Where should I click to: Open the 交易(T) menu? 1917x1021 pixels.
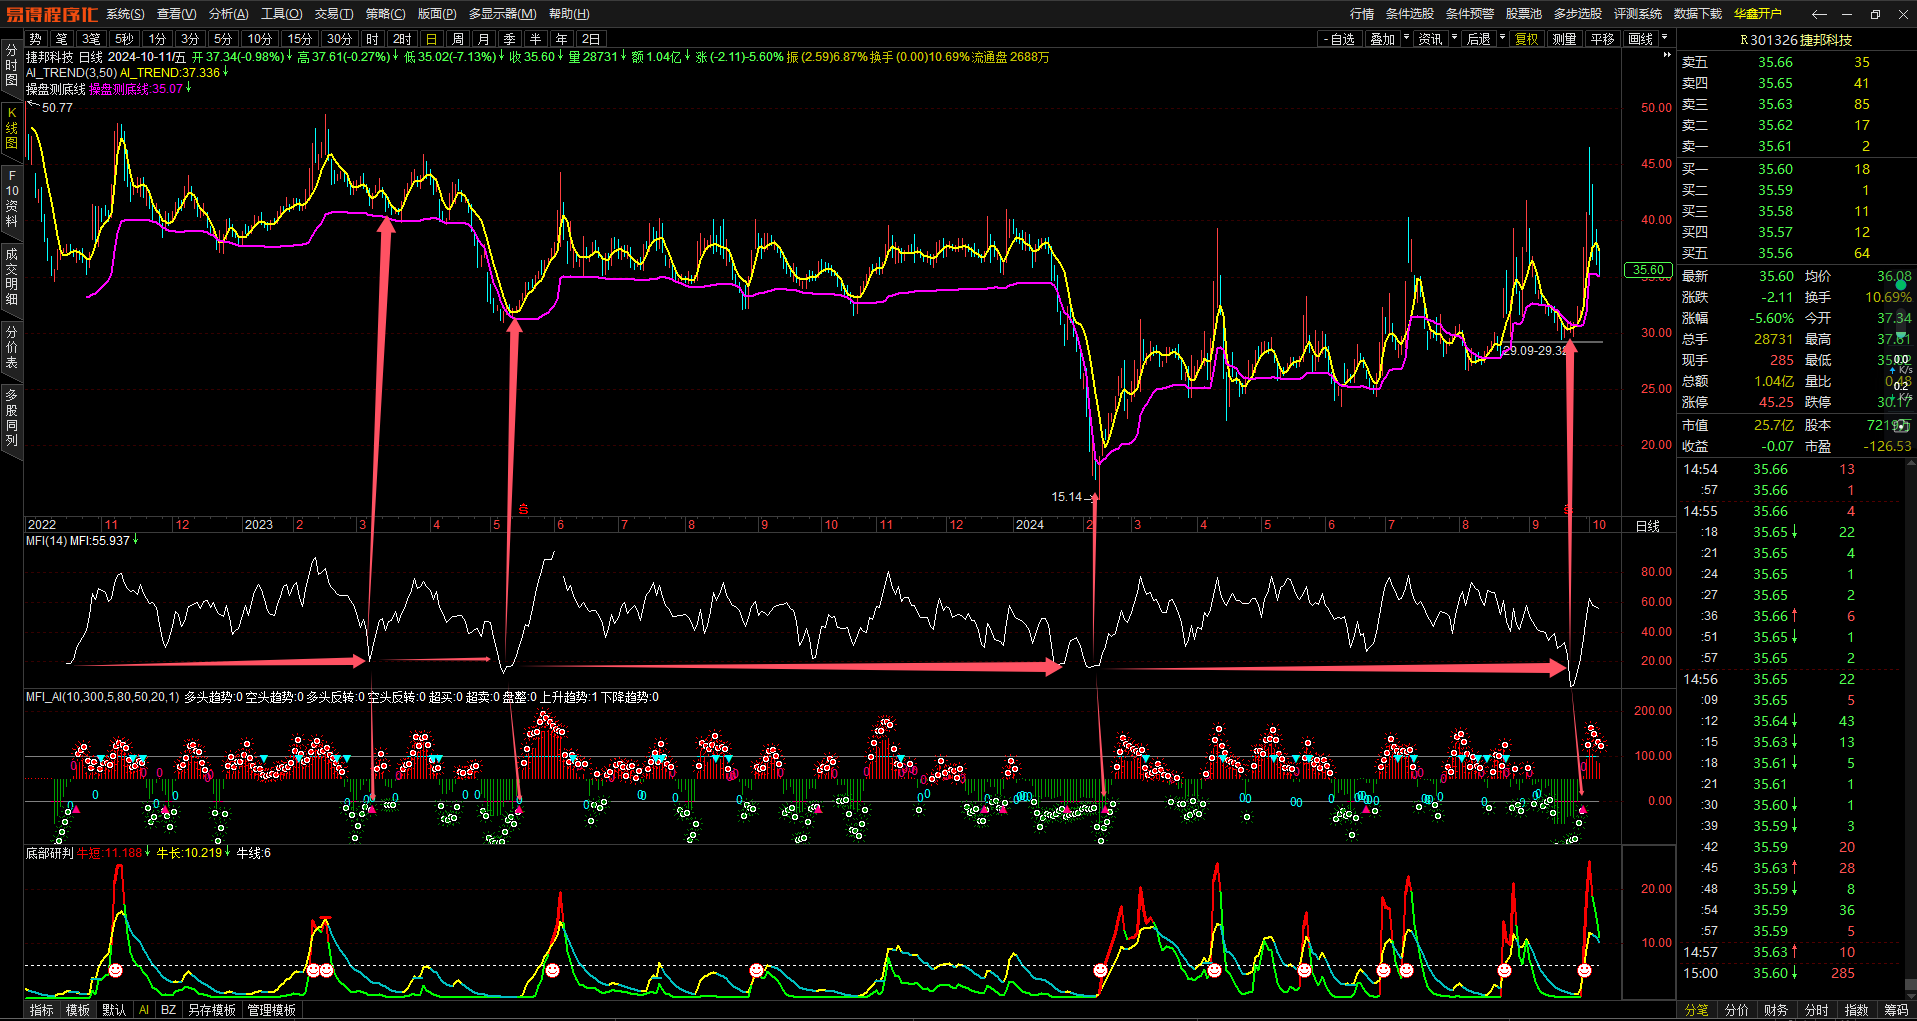pos(334,14)
